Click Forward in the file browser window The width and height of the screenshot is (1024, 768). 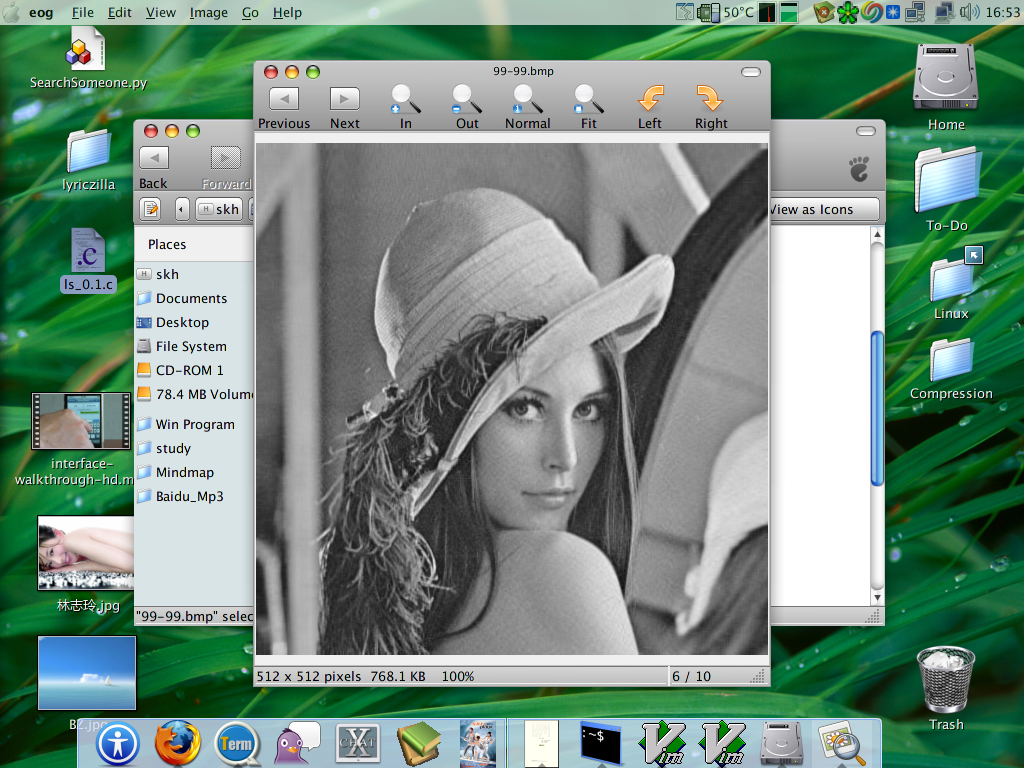(x=226, y=168)
